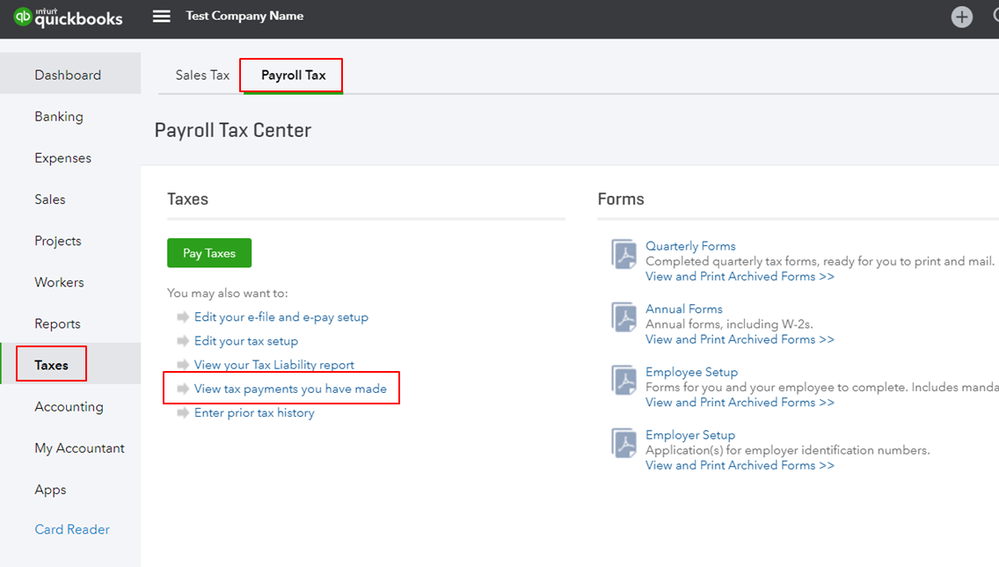The width and height of the screenshot is (999, 567).
Task: Click the Quarterly Forms PDF icon
Action: tap(624, 255)
